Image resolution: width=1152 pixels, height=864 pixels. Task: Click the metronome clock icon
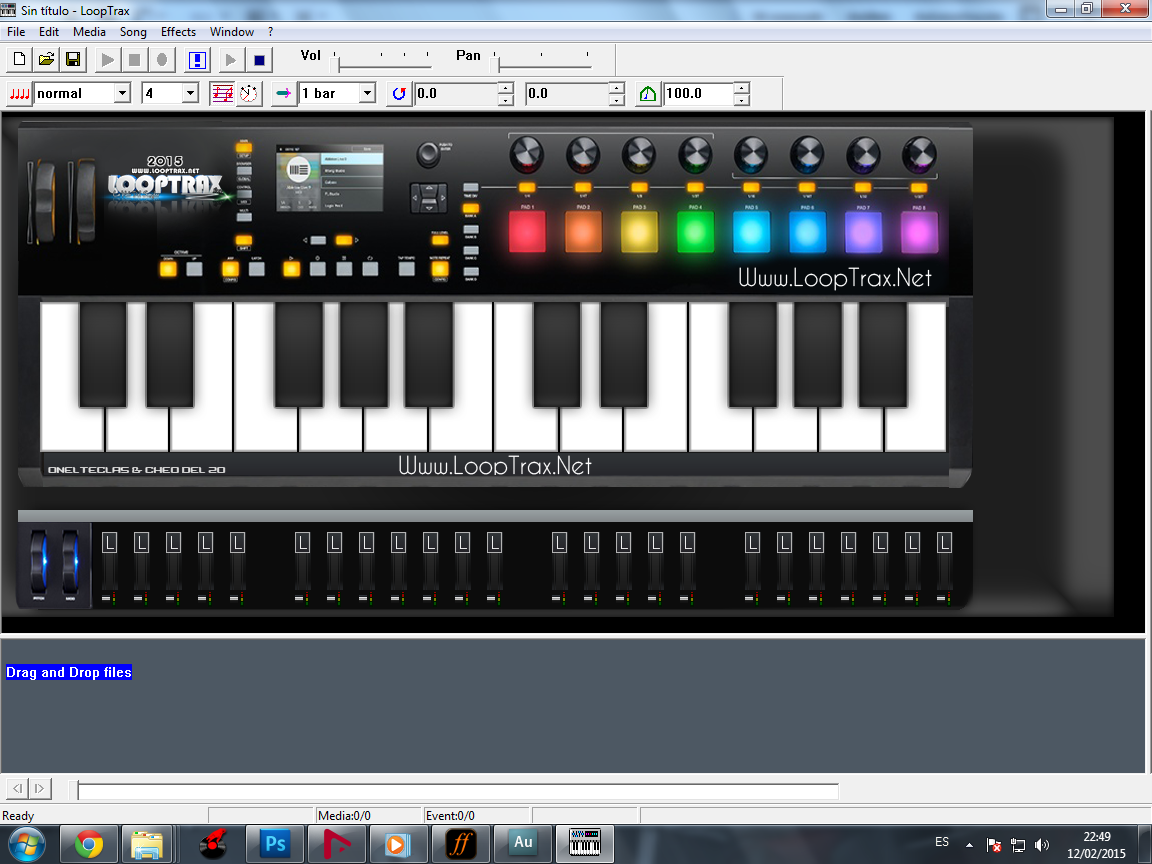(x=249, y=93)
